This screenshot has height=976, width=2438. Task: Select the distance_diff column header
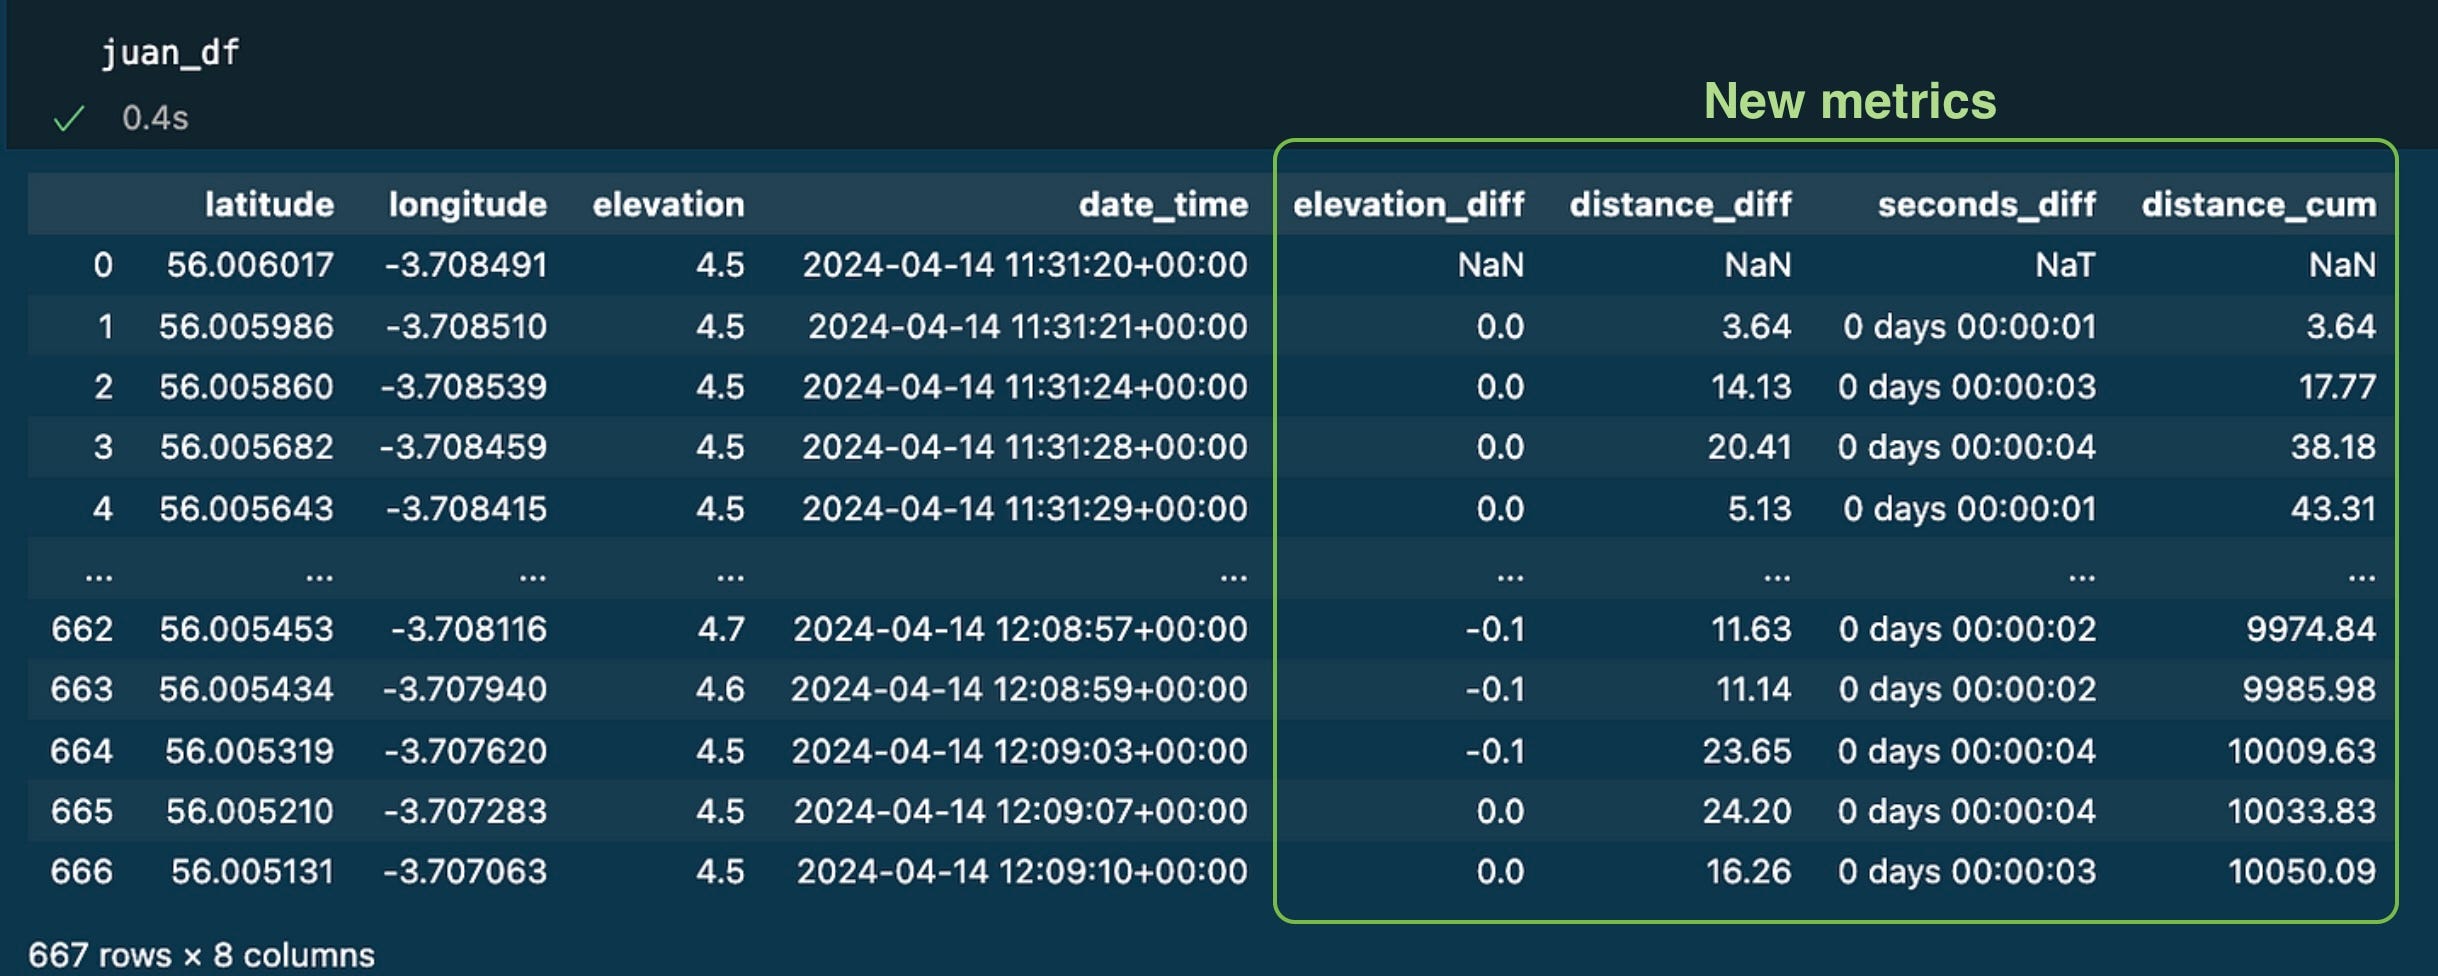click(1680, 204)
